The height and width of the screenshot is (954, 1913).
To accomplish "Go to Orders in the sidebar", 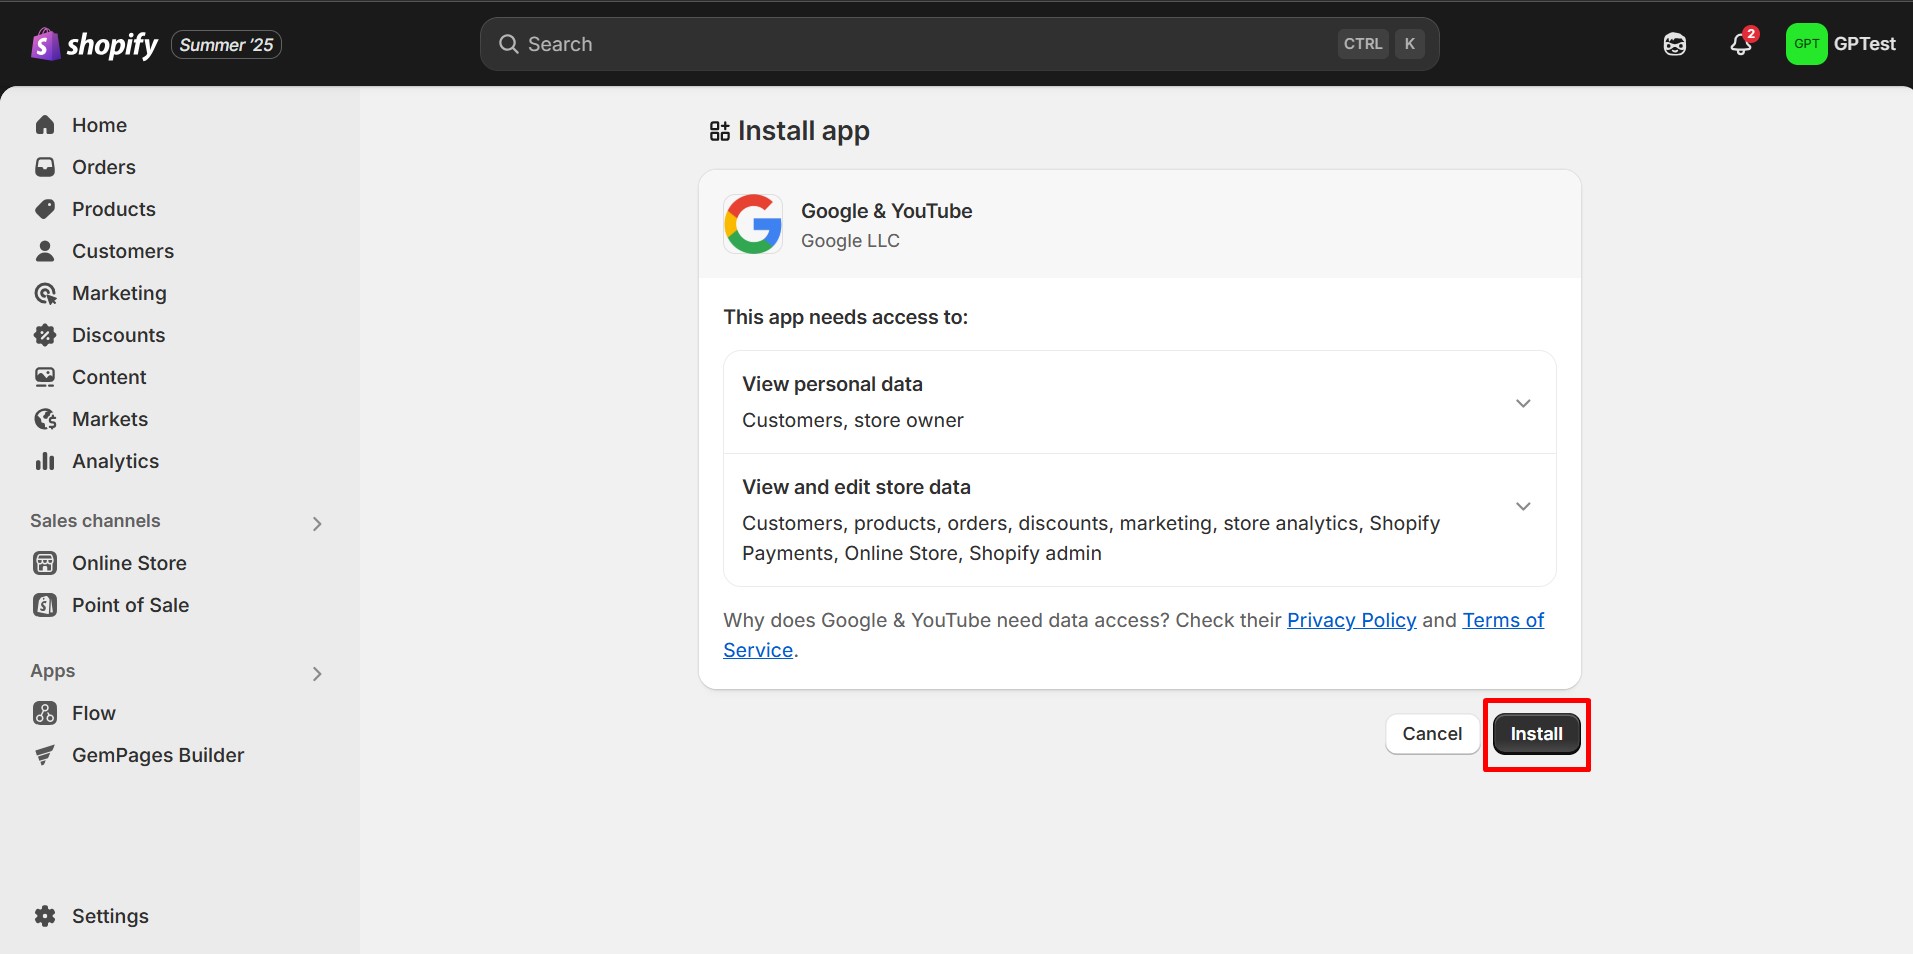I will pyautogui.click(x=103, y=167).
